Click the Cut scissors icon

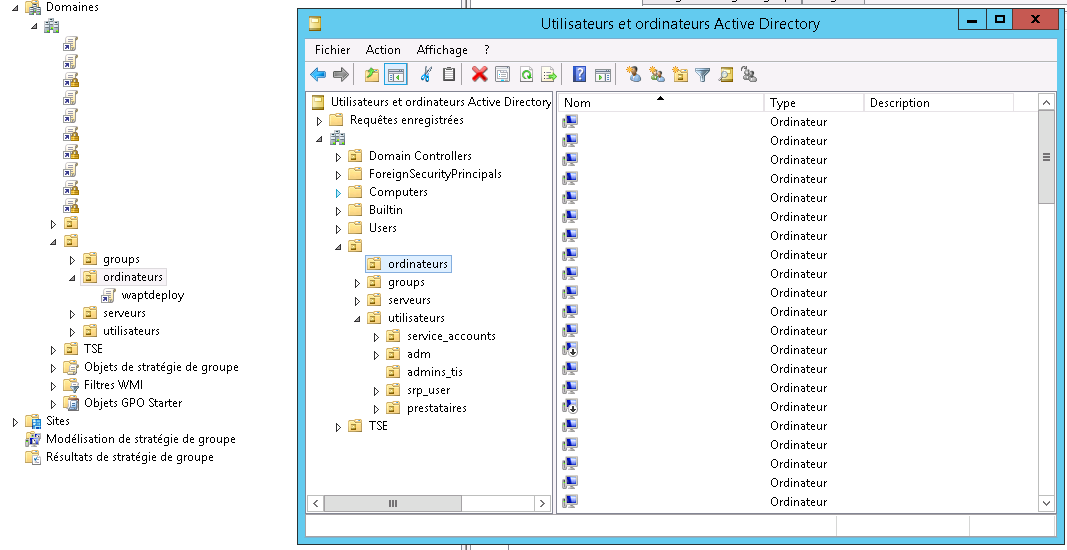(426, 74)
